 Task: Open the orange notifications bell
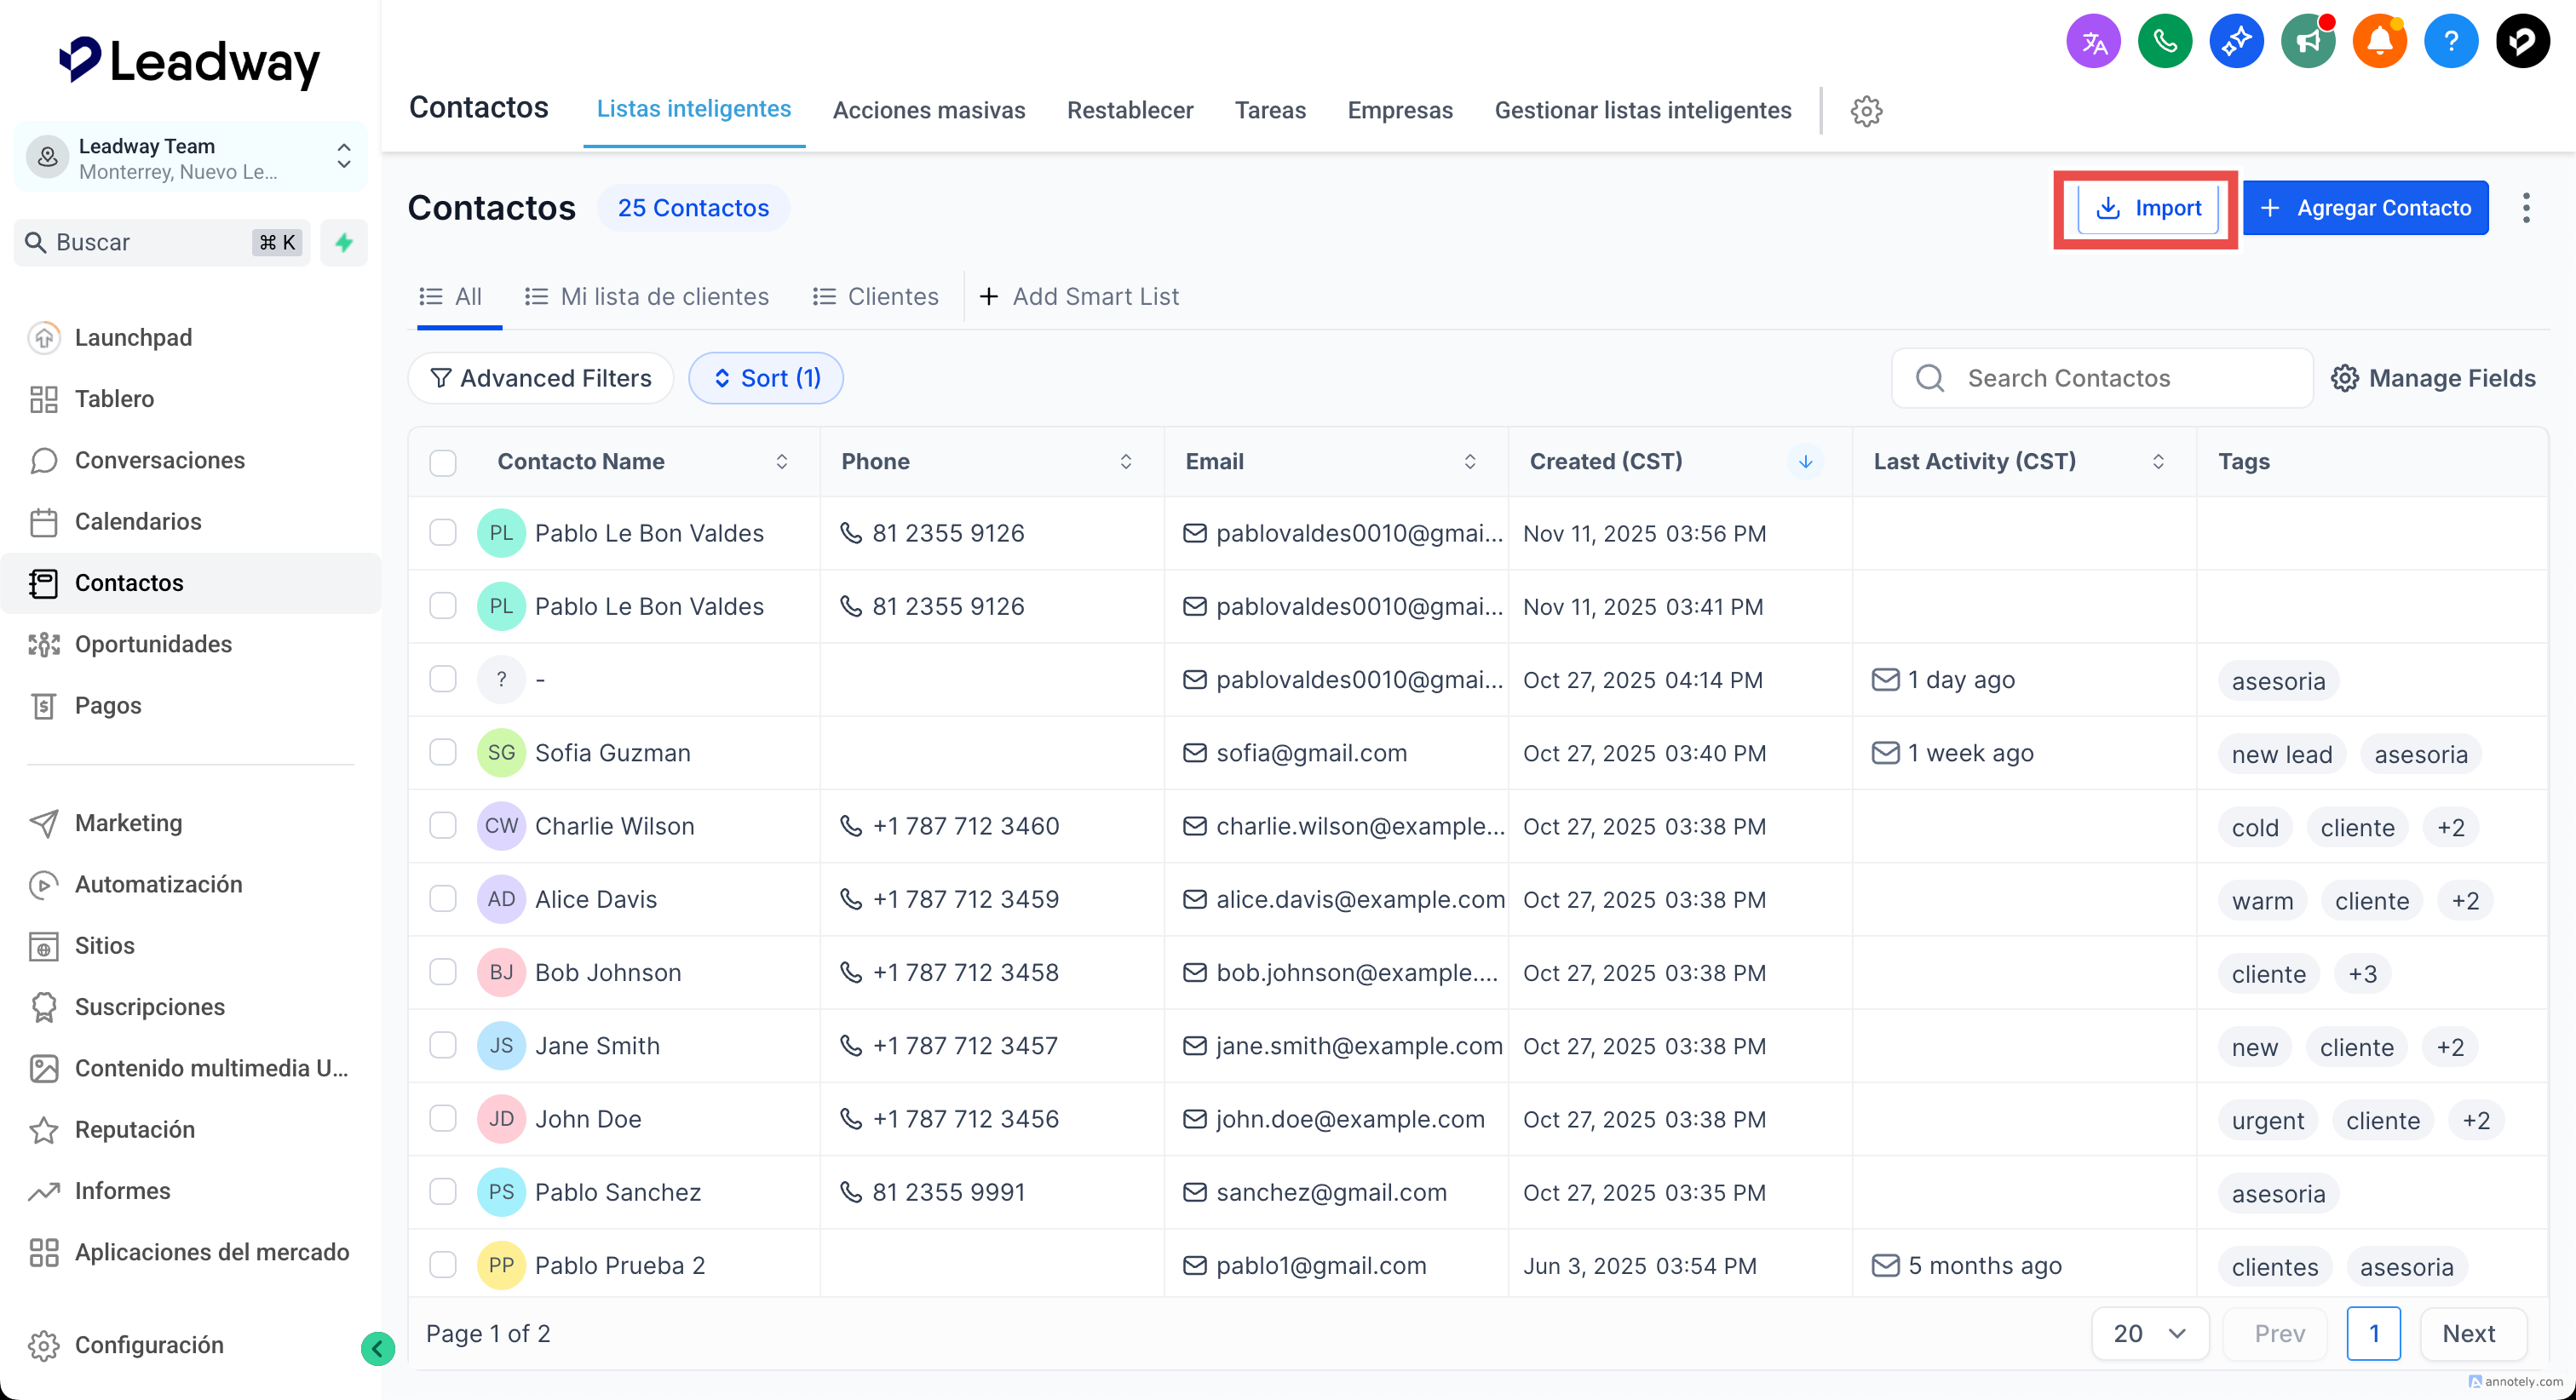pyautogui.click(x=2379, y=42)
